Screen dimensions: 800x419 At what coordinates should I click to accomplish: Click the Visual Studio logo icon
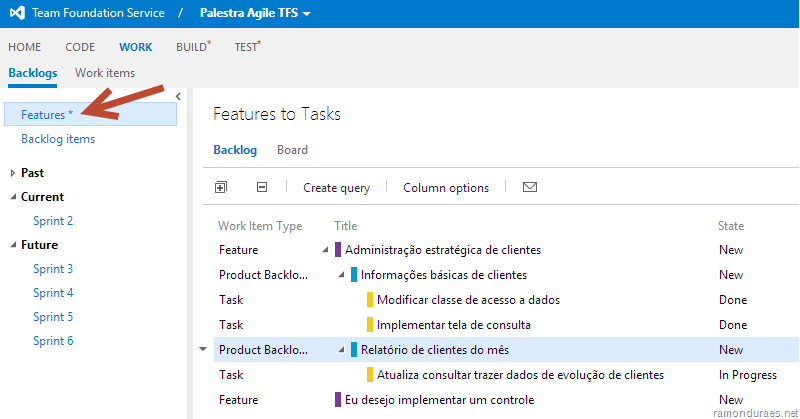[x=17, y=13]
